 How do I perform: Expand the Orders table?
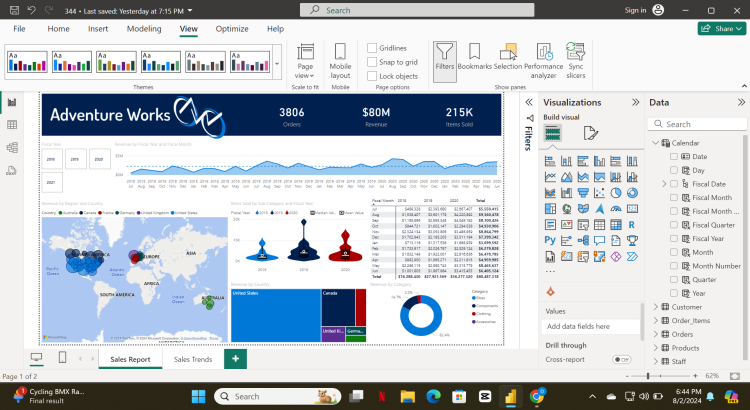coord(656,334)
